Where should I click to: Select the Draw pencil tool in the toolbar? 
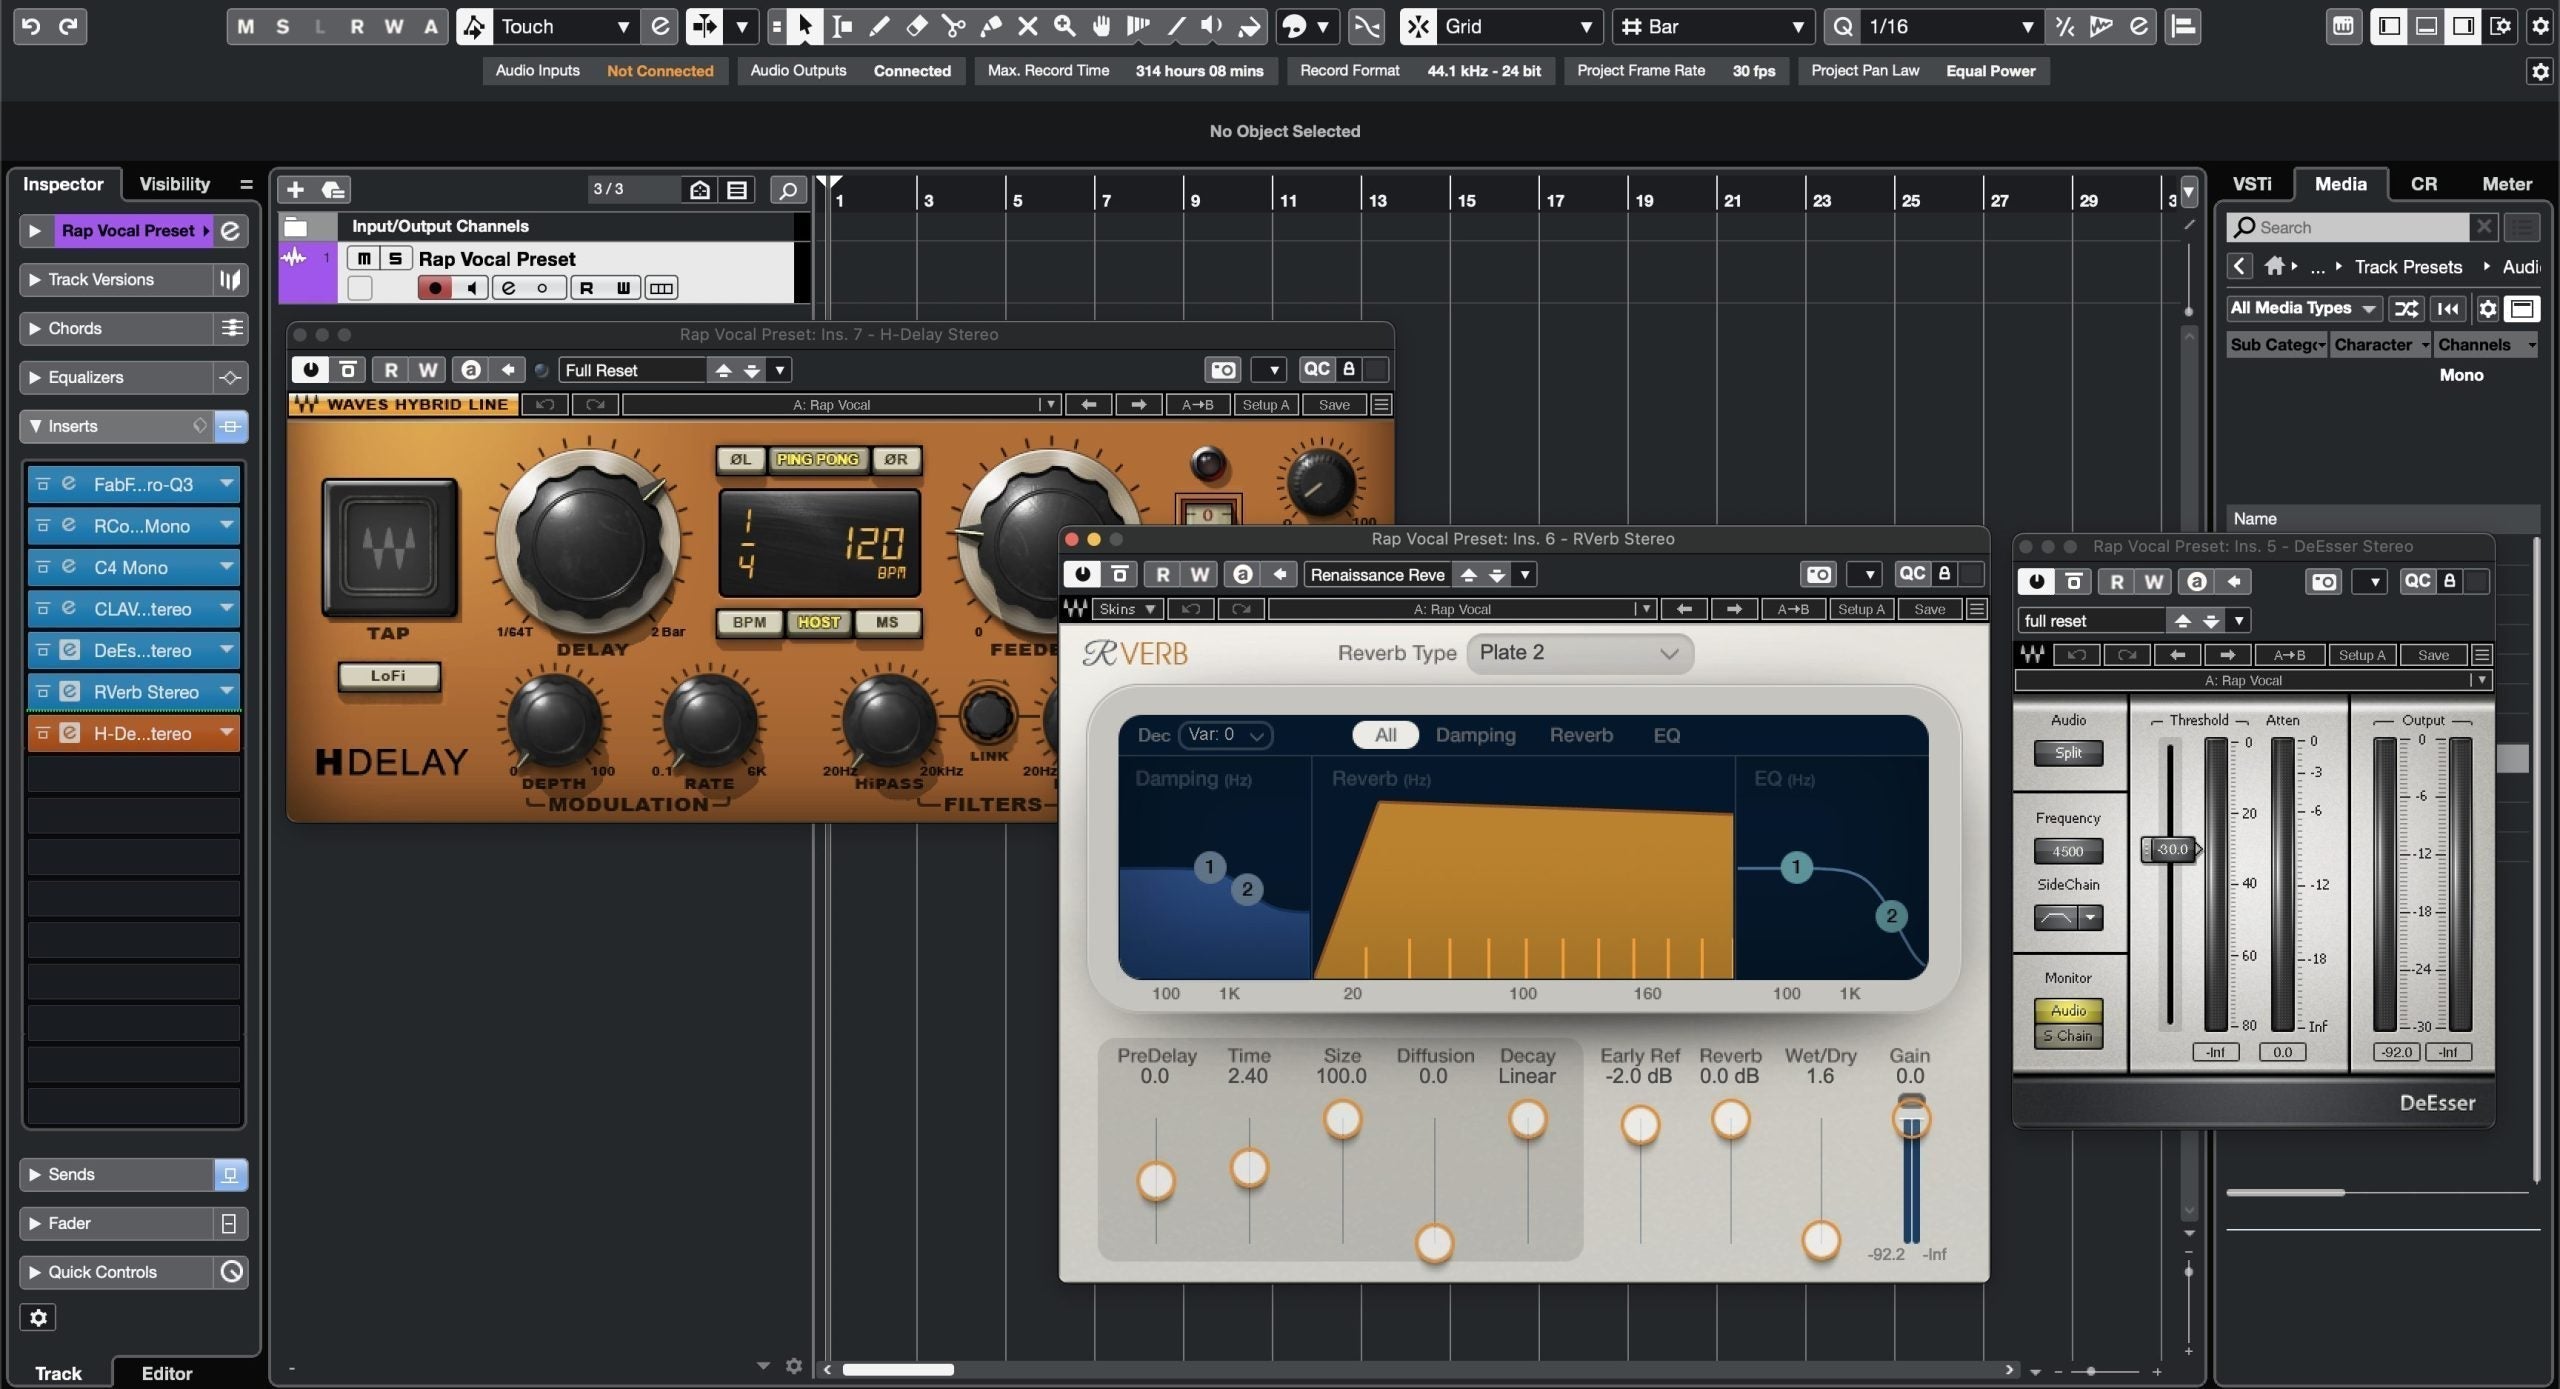coord(879,27)
